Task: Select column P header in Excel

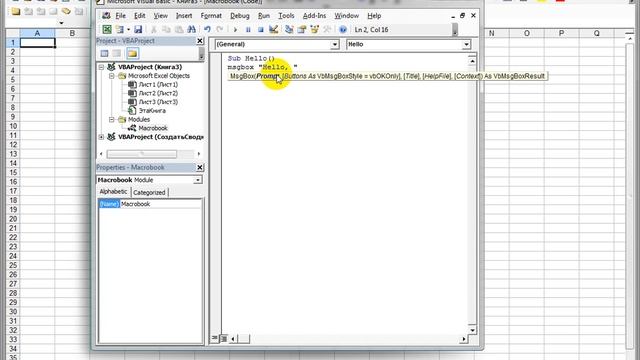Action: pos(562,33)
